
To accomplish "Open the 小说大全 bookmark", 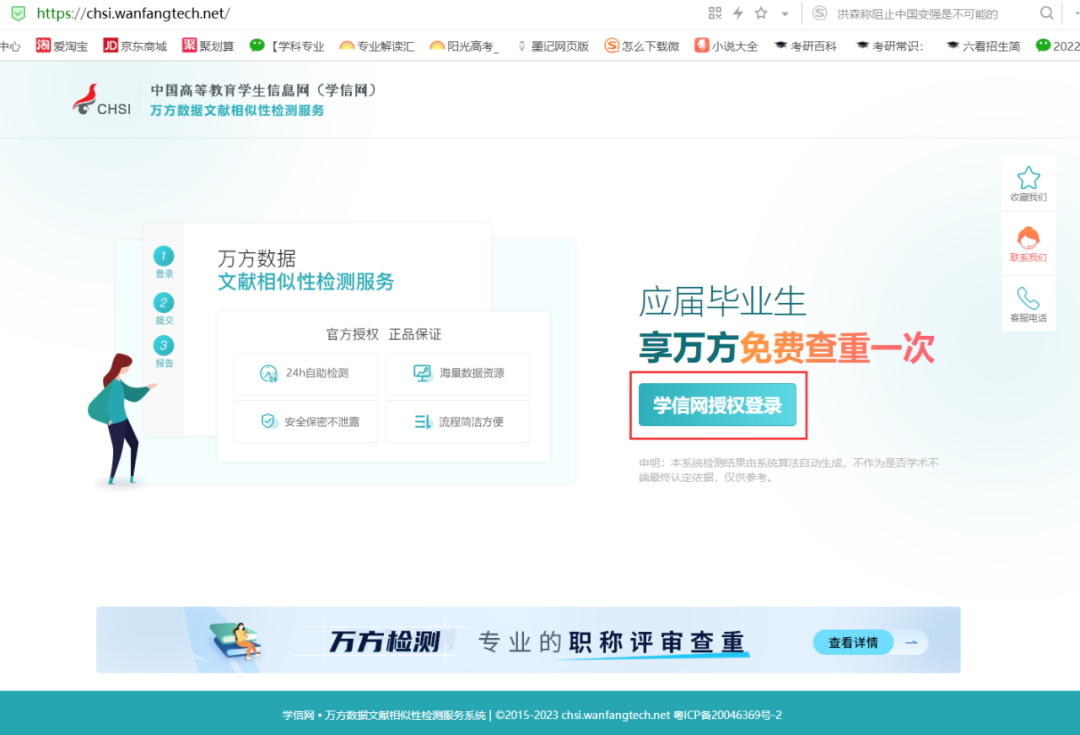I will pos(726,46).
